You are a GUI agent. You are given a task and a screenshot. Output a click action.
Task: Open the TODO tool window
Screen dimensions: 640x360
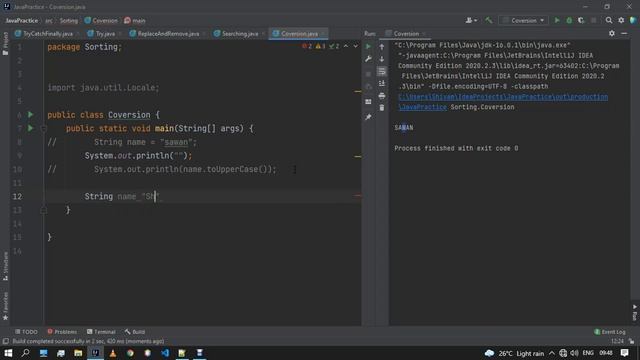click(x=26, y=332)
